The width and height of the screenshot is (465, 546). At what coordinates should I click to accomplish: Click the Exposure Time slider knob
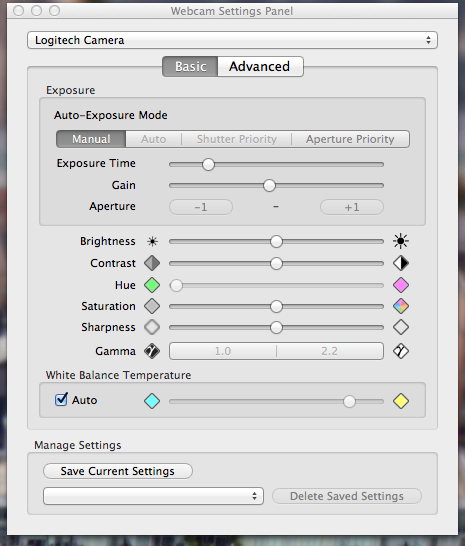208,164
